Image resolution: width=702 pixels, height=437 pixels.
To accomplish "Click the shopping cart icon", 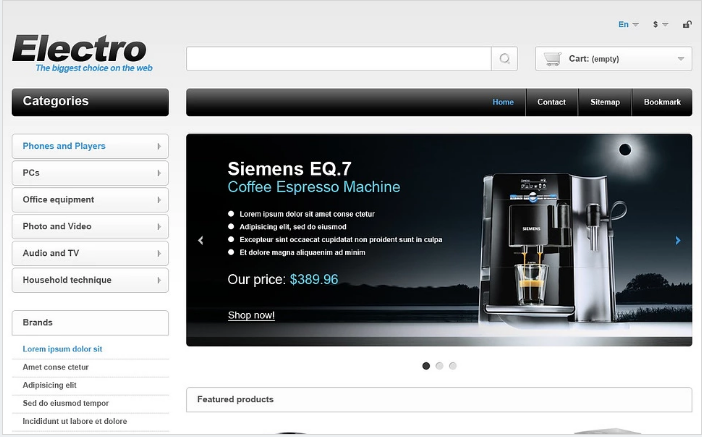I will [x=552, y=59].
